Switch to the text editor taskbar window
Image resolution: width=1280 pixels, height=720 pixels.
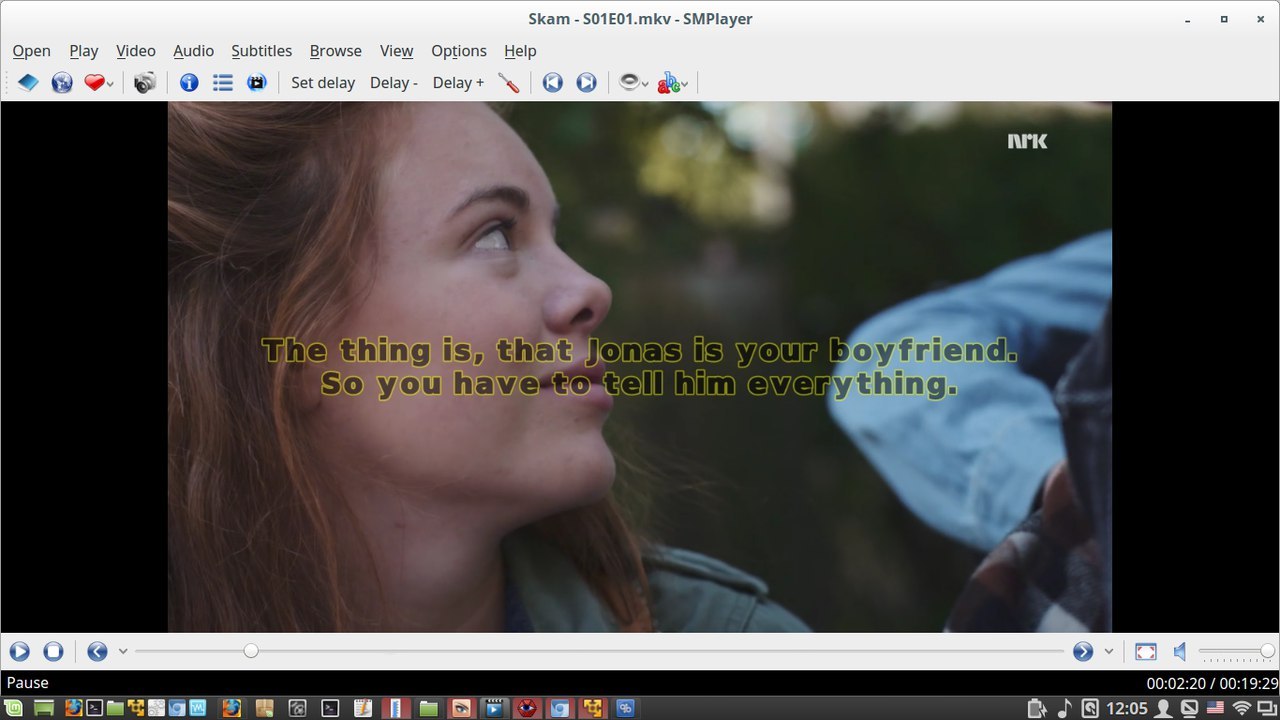pyautogui.click(x=363, y=708)
